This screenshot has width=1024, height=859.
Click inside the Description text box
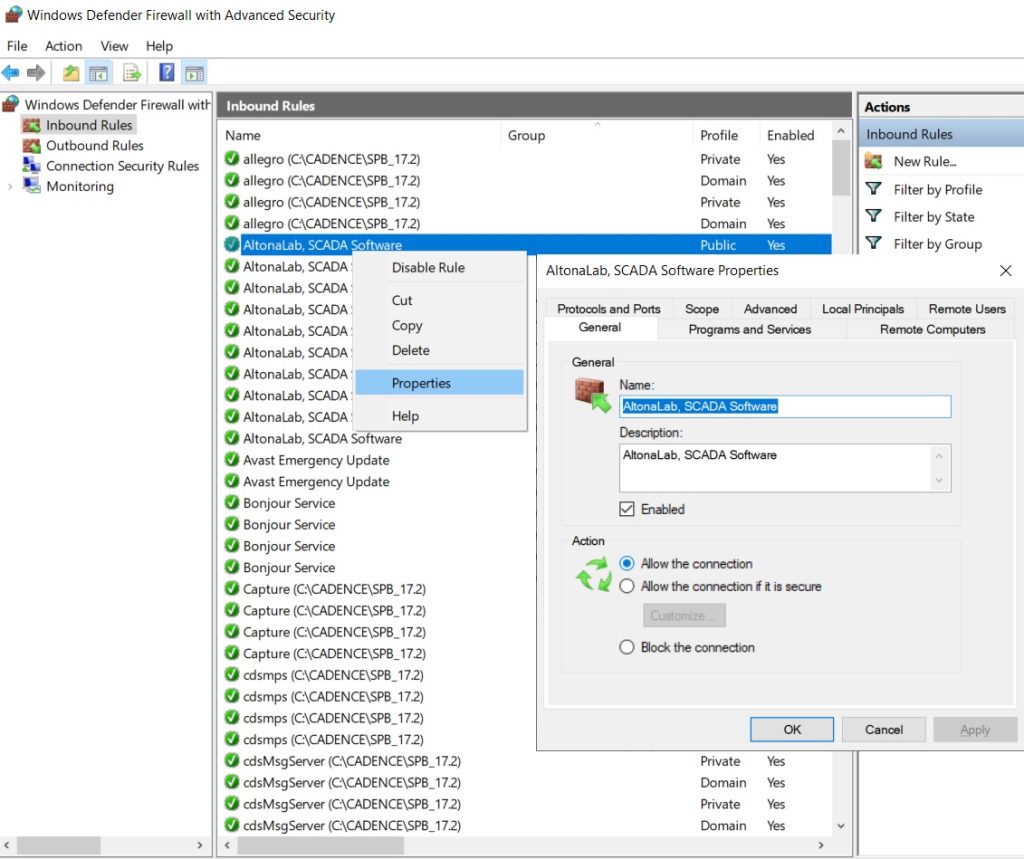tap(776, 468)
